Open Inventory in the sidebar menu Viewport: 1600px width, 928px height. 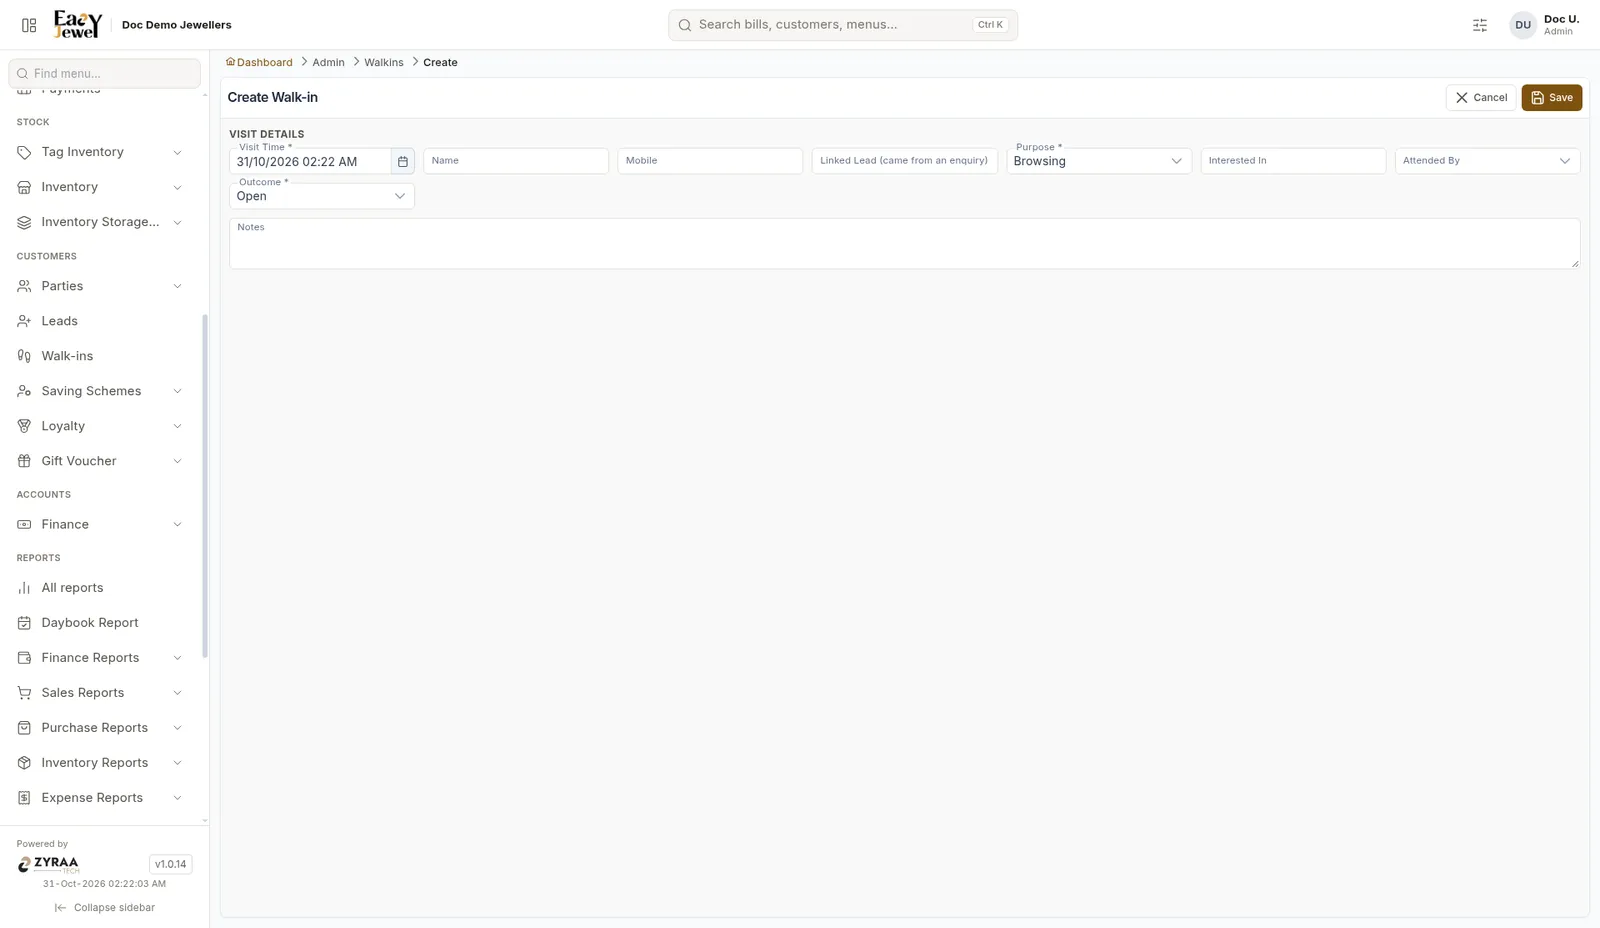coord(100,187)
